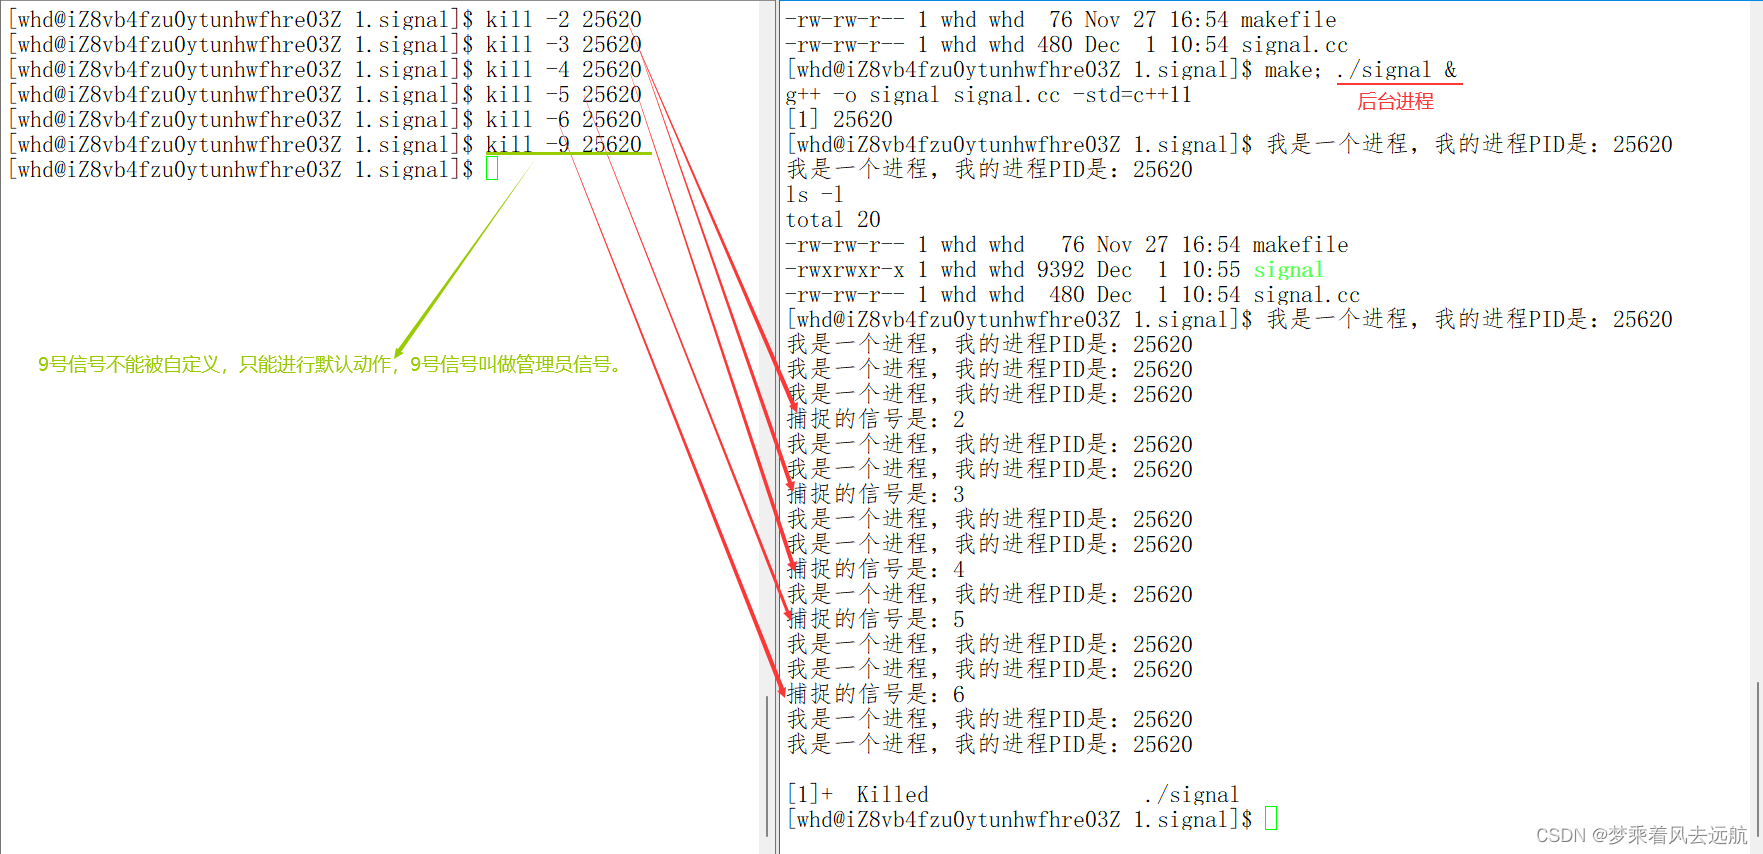Click the '[1]+ Killed' status text
This screenshot has height=854, width=1763.
858,795
